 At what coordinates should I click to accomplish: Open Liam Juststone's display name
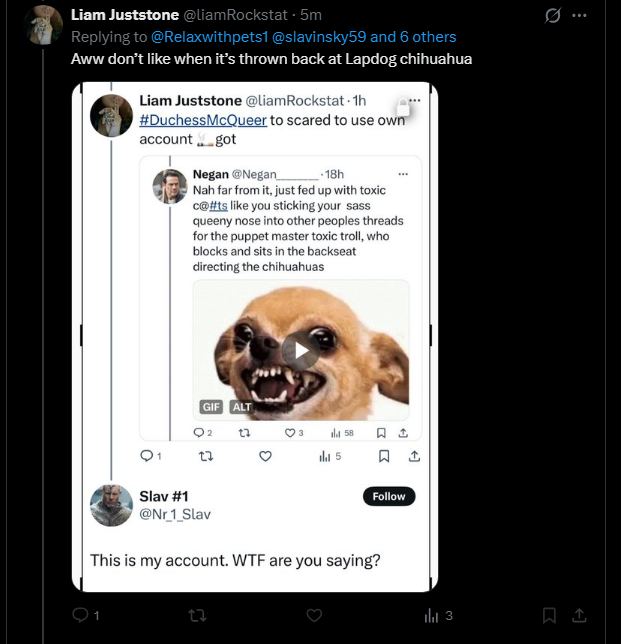click(125, 15)
